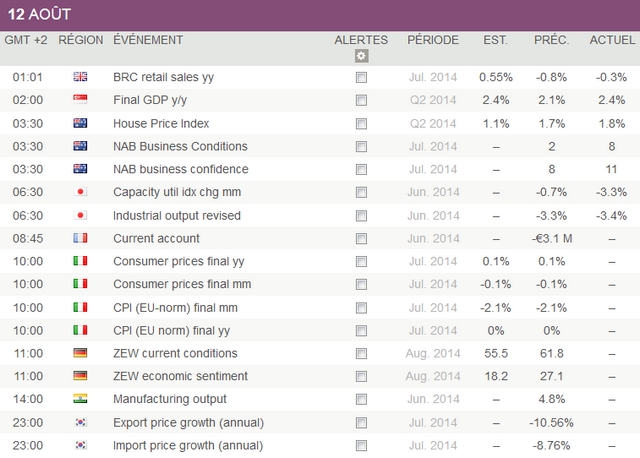640x458 pixels.
Task: Check the alert box for Import price growth
Action: [x=361, y=445]
